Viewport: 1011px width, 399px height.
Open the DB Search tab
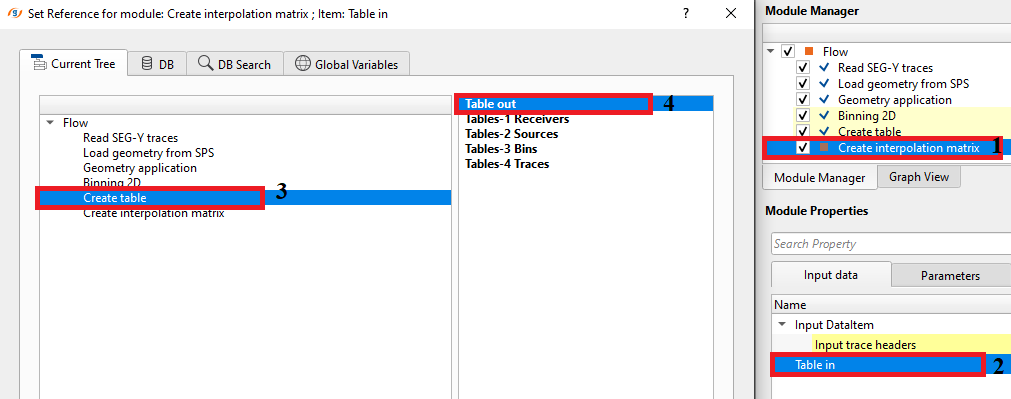pos(235,64)
